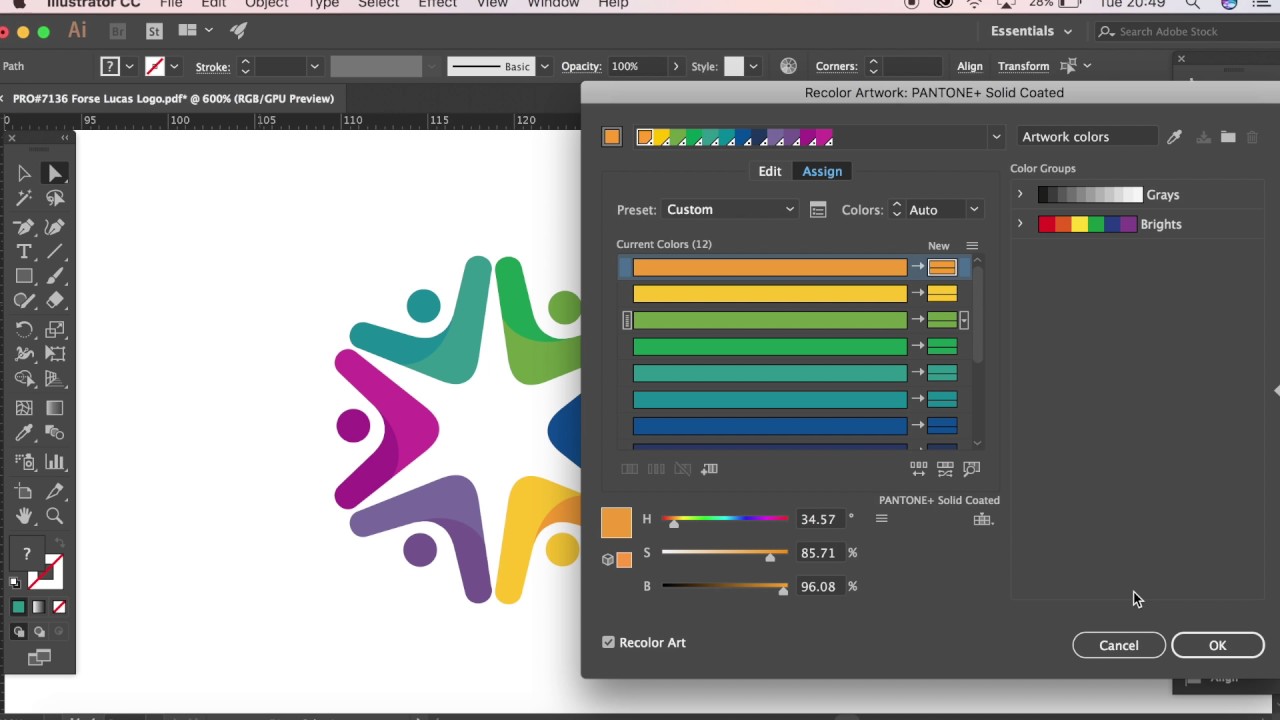Select the Line Segment tool
The image size is (1280, 720).
point(55,251)
